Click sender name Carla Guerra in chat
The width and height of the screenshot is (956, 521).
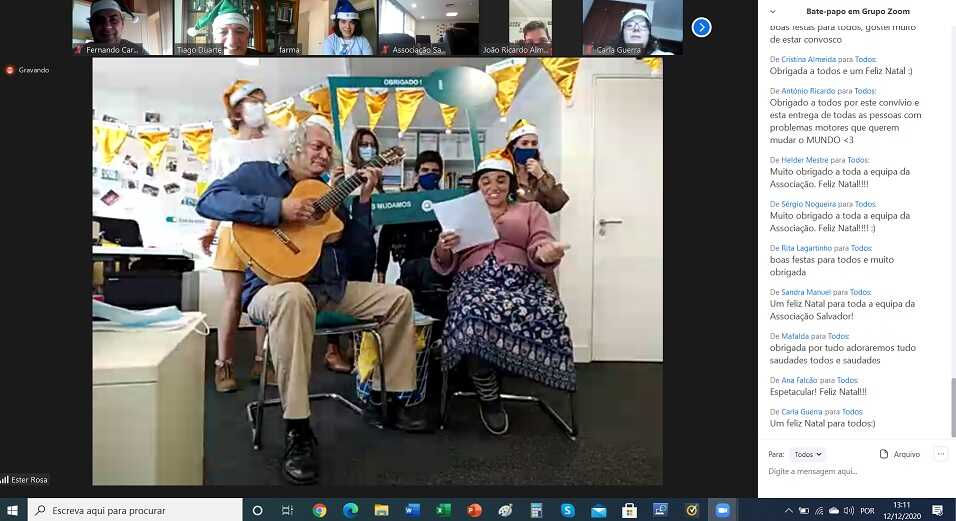[x=802, y=412]
